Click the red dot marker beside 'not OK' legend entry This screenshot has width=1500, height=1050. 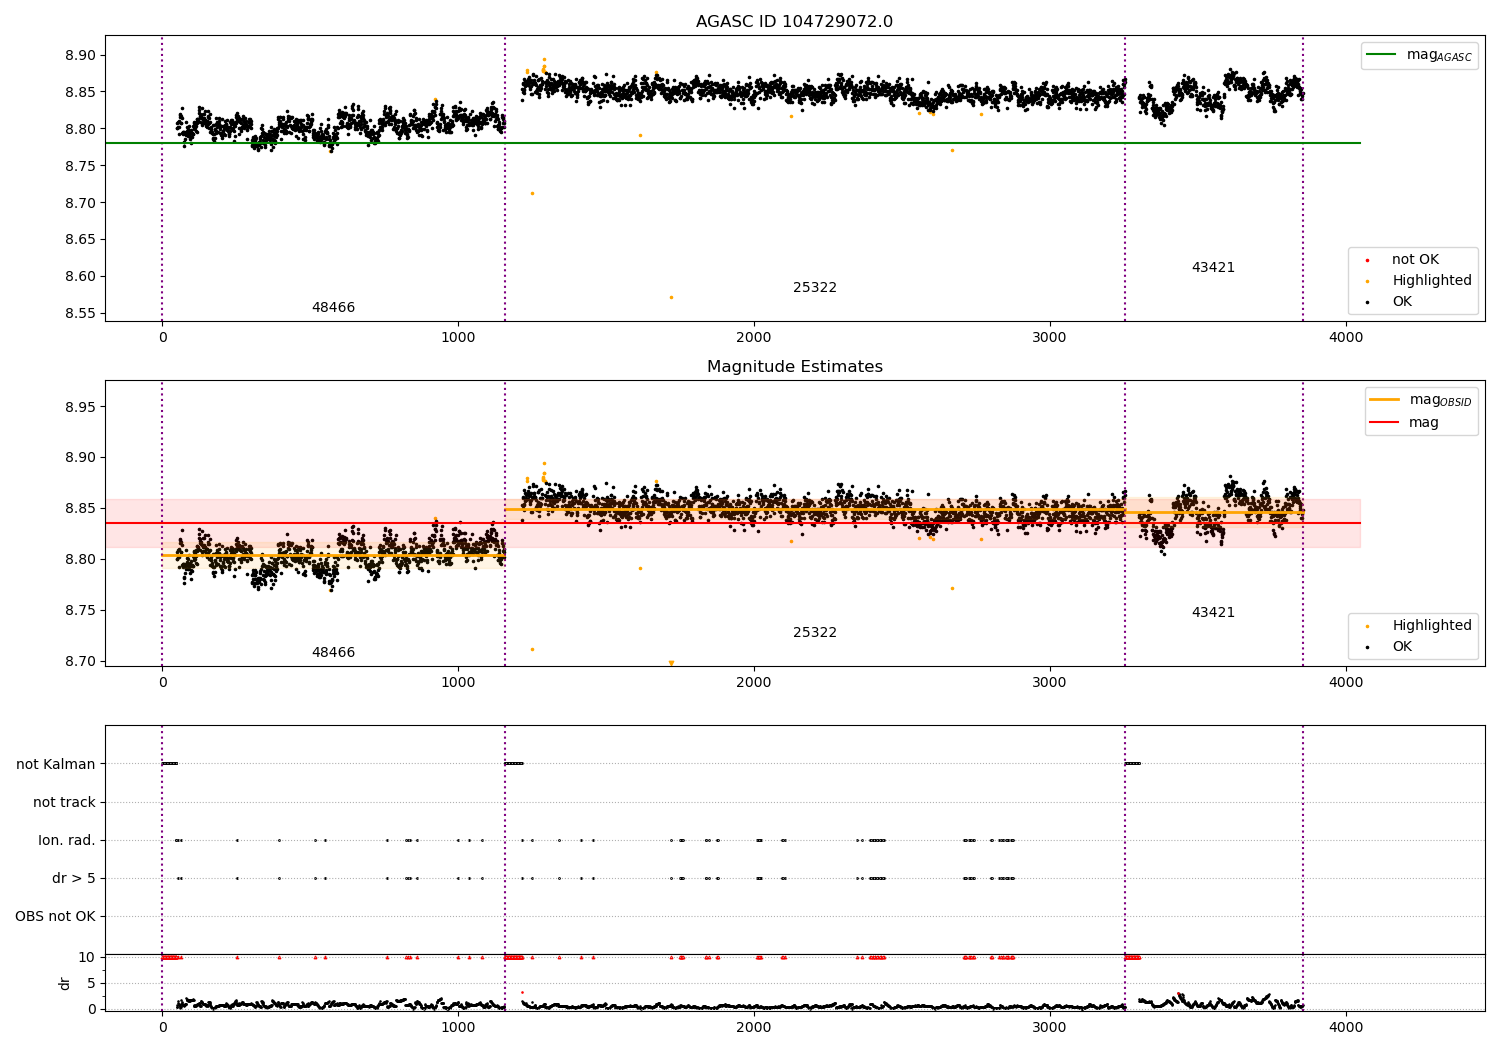point(1368,260)
